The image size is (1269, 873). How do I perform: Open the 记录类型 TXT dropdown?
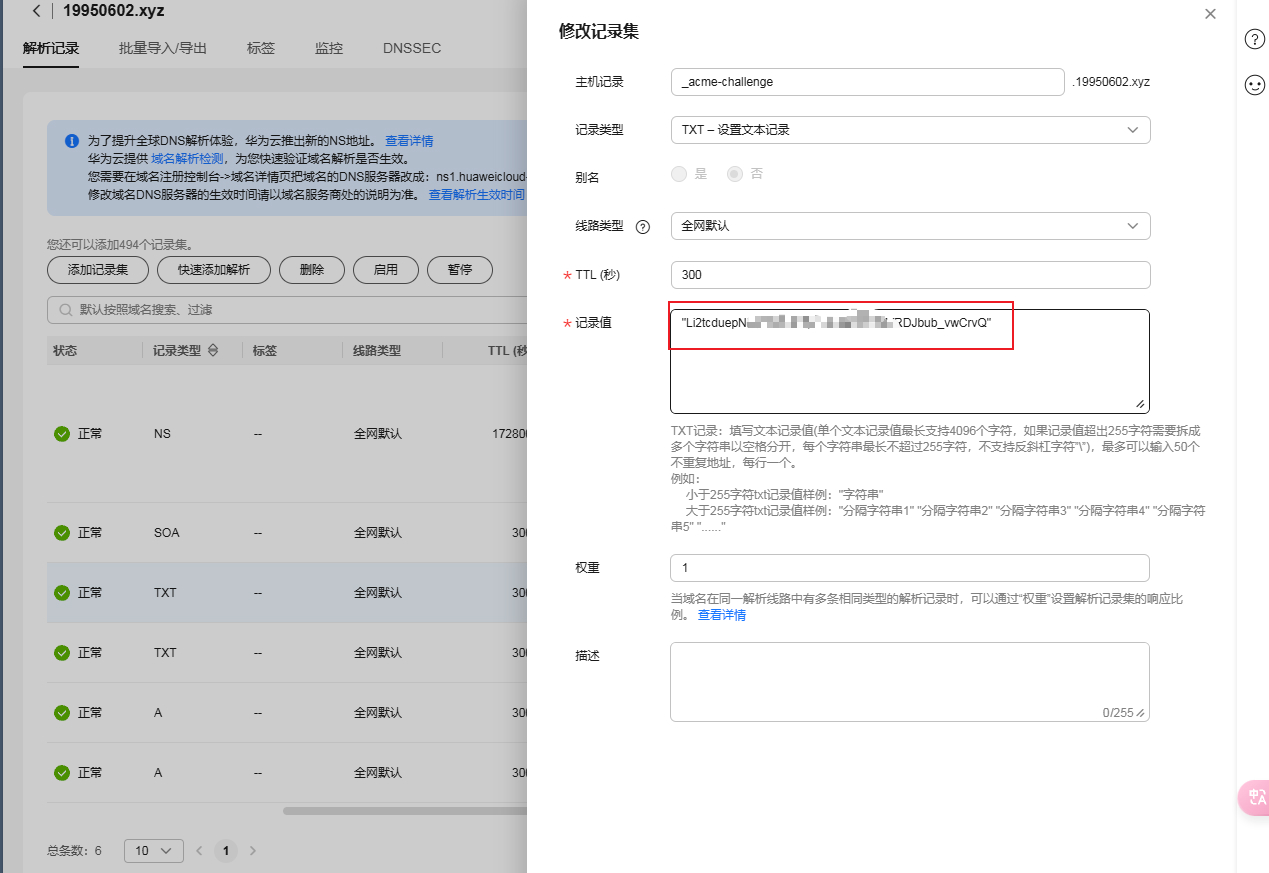point(910,130)
